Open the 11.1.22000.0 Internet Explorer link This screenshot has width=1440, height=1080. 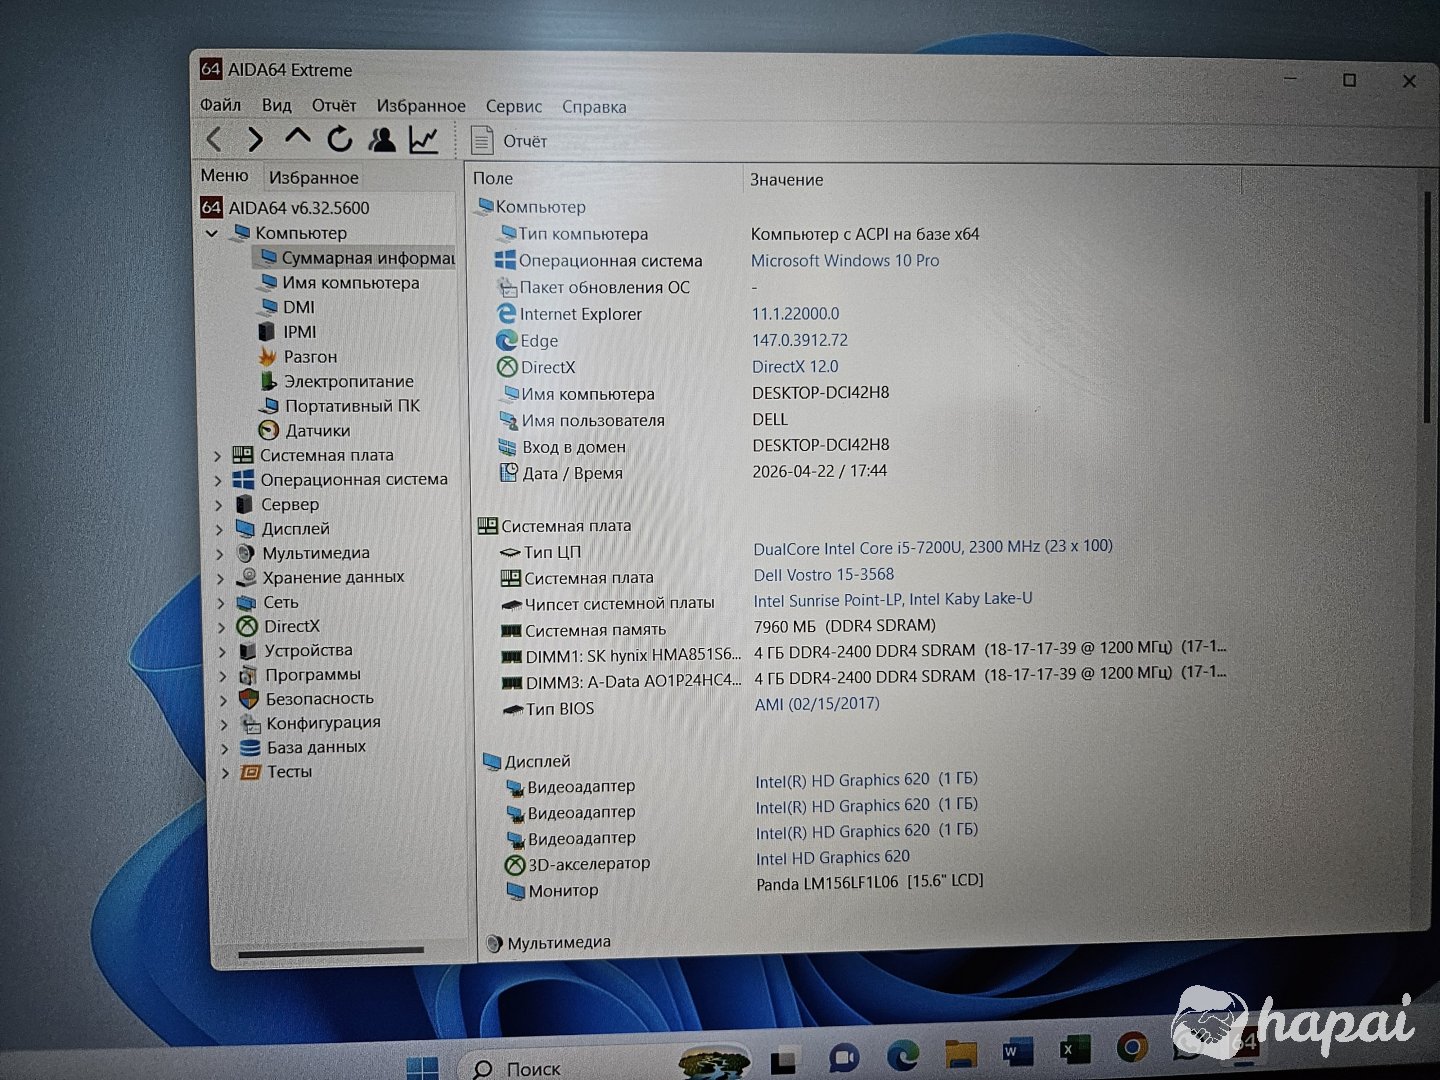(796, 313)
